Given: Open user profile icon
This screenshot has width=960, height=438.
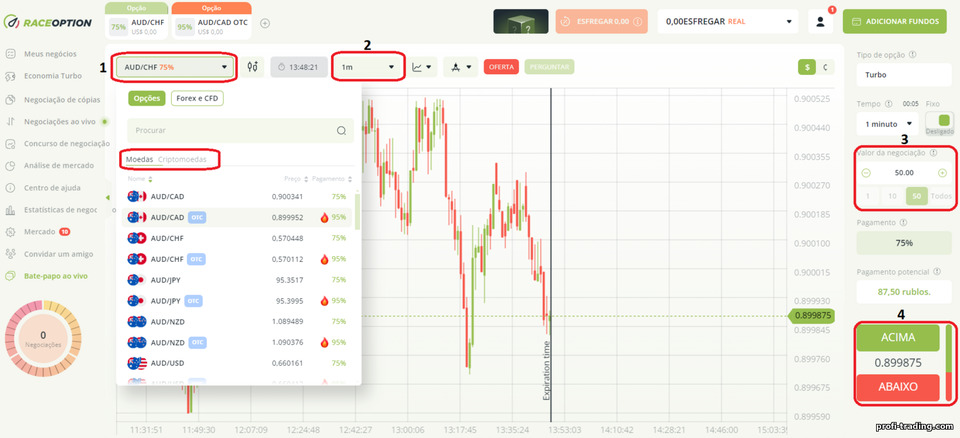Looking at the screenshot, I should [x=820, y=21].
